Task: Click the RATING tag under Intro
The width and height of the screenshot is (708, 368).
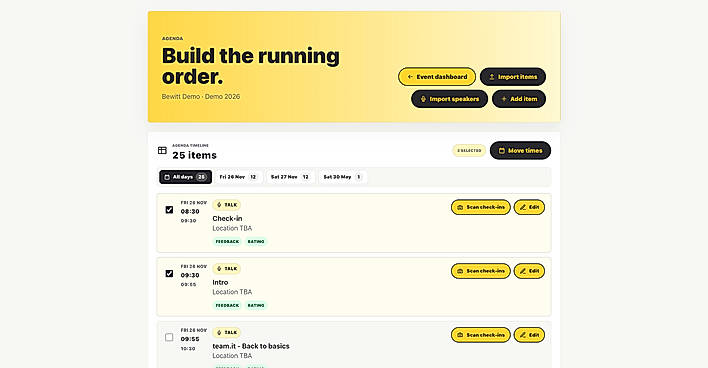Action: tap(256, 306)
